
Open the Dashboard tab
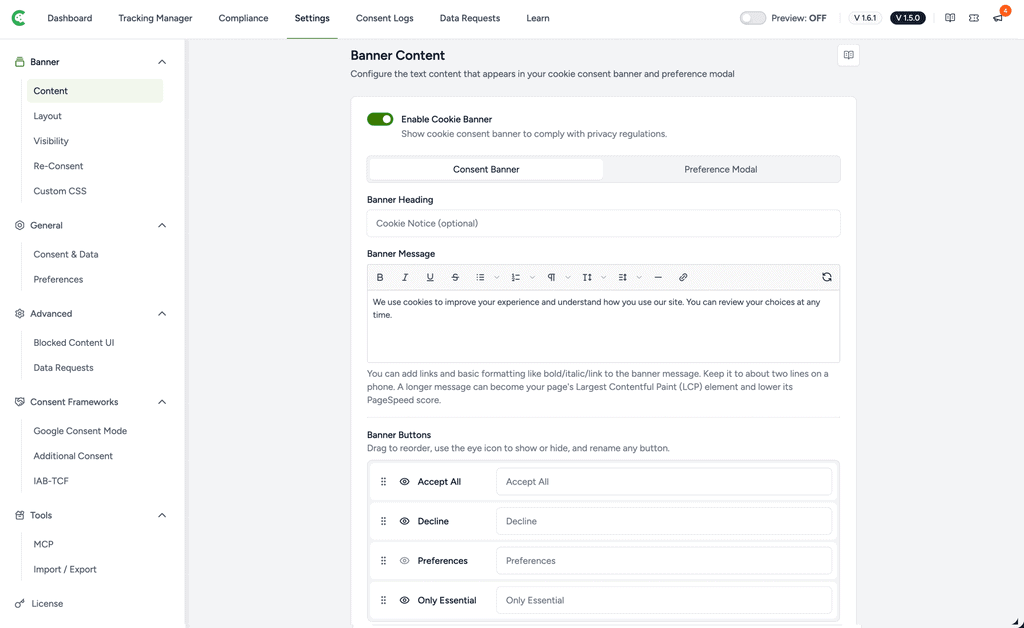click(x=70, y=18)
